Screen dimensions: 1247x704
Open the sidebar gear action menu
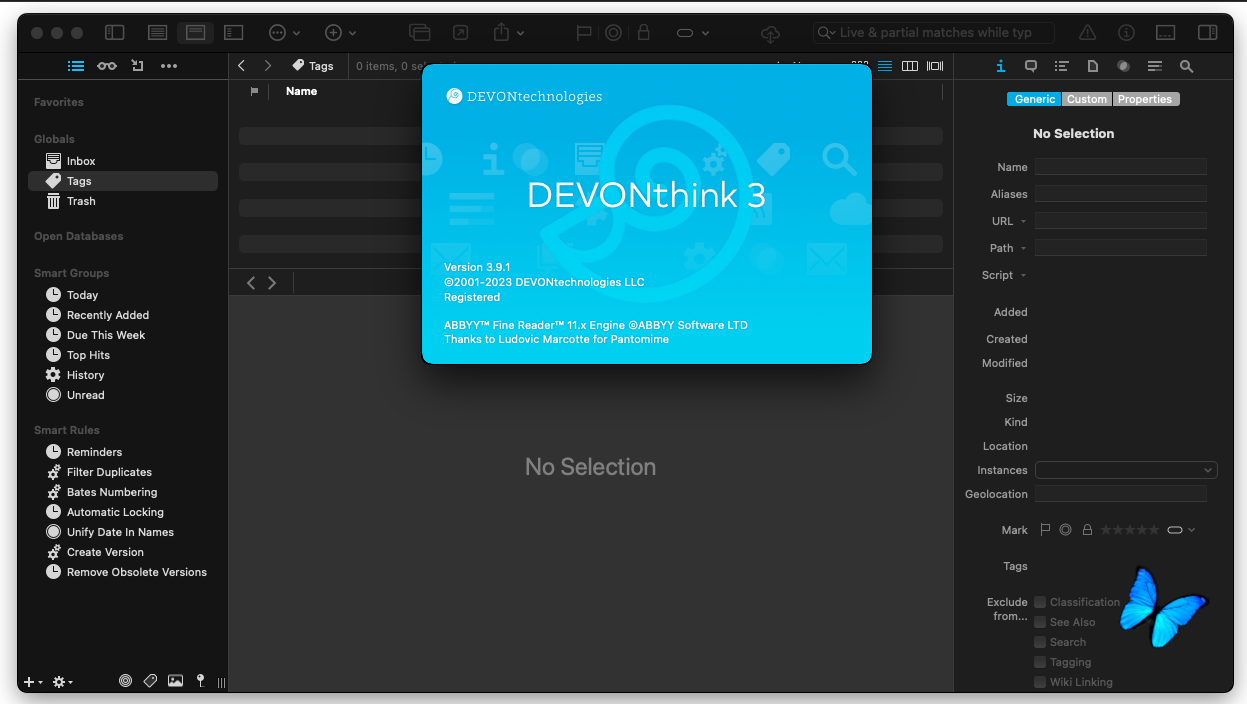click(63, 682)
